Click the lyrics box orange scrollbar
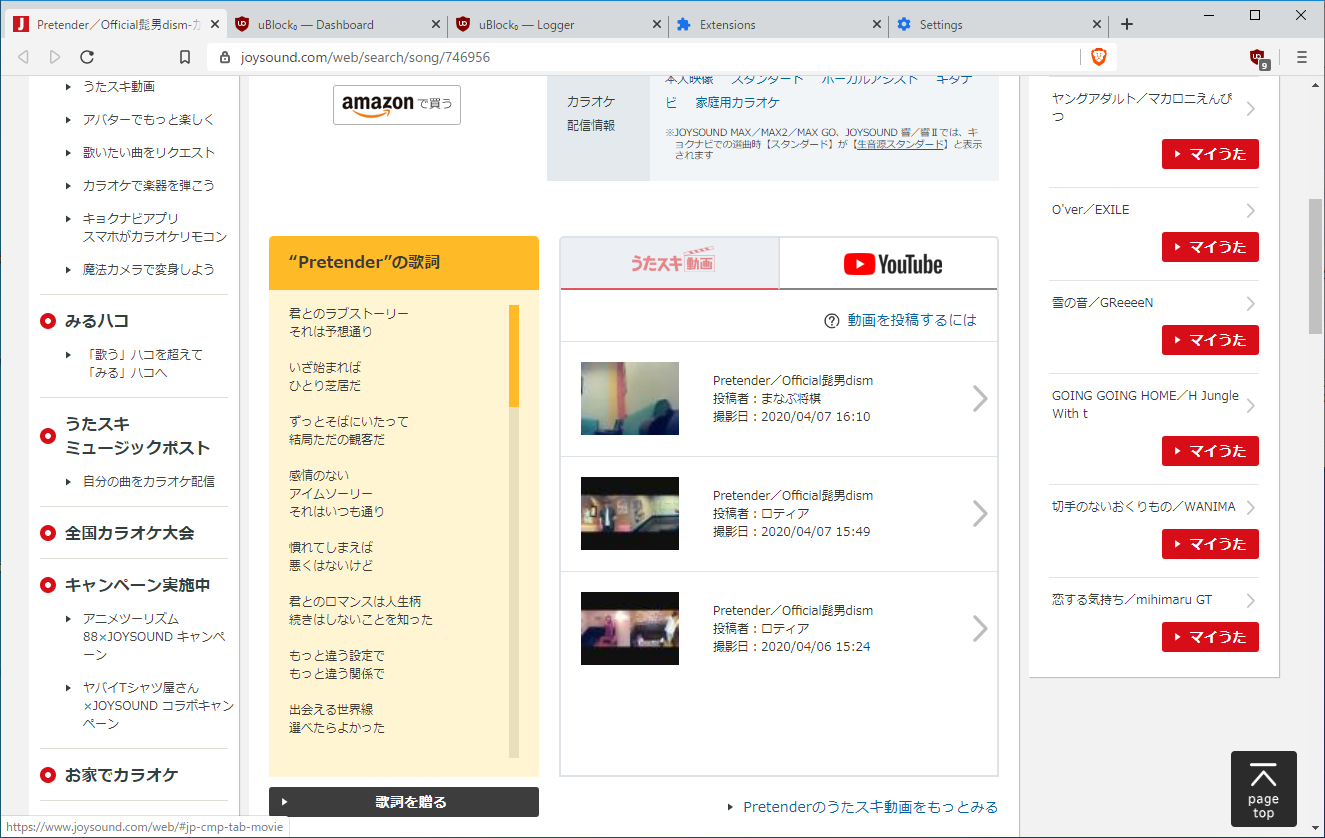Image resolution: width=1325 pixels, height=838 pixels. [514, 356]
